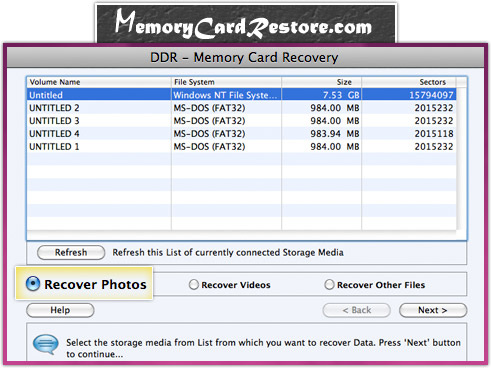Click the MemoryCardRestore.com banner
The height and width of the screenshot is (368, 491).
click(x=246, y=23)
